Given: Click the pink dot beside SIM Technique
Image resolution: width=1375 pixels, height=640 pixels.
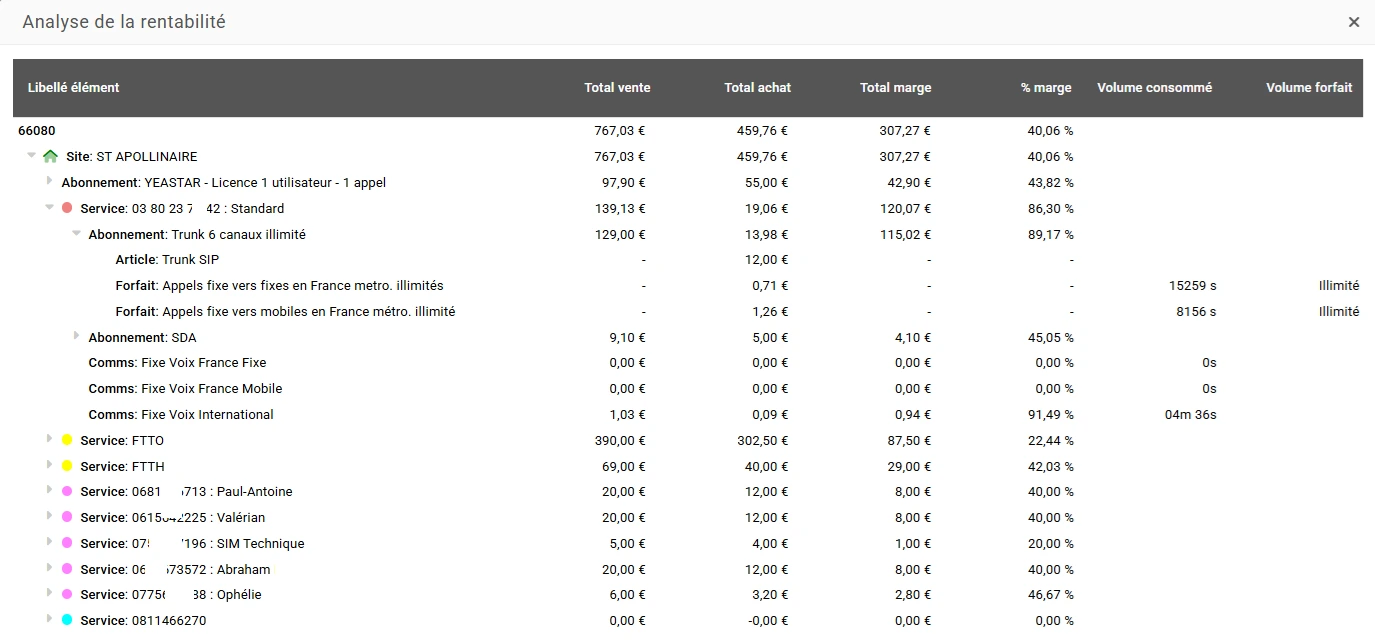Looking at the screenshot, I should (67, 543).
